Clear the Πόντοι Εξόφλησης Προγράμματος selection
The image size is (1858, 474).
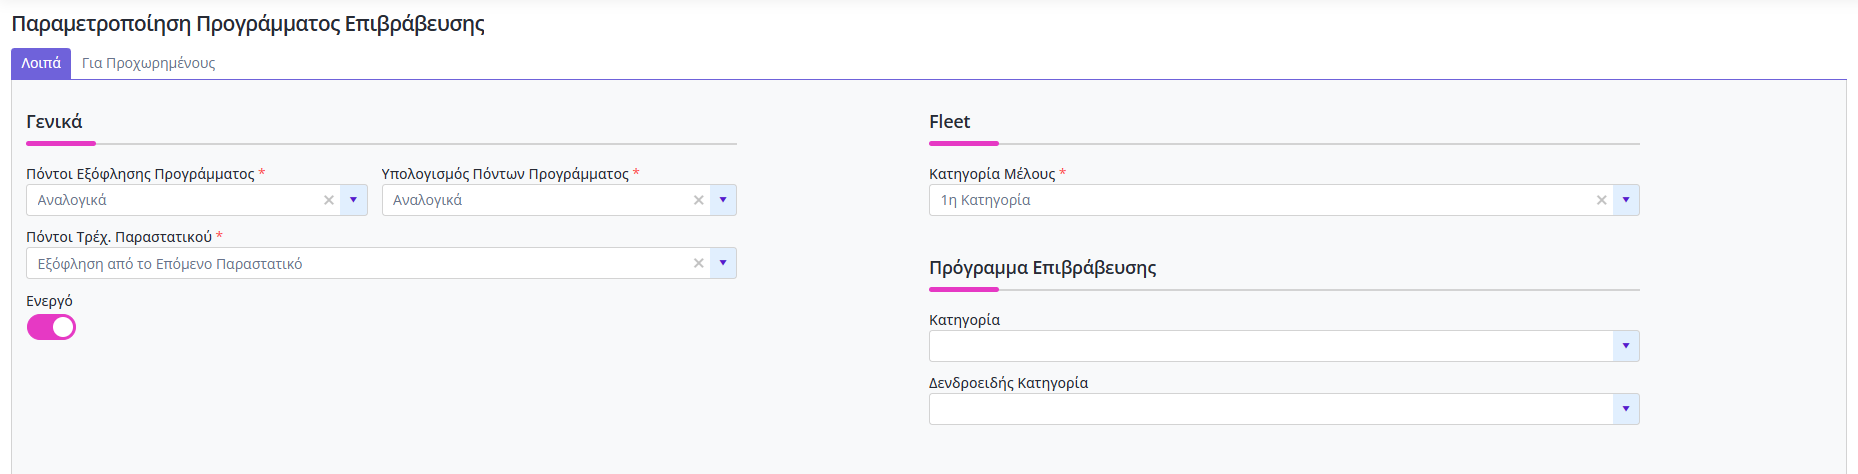pos(328,200)
